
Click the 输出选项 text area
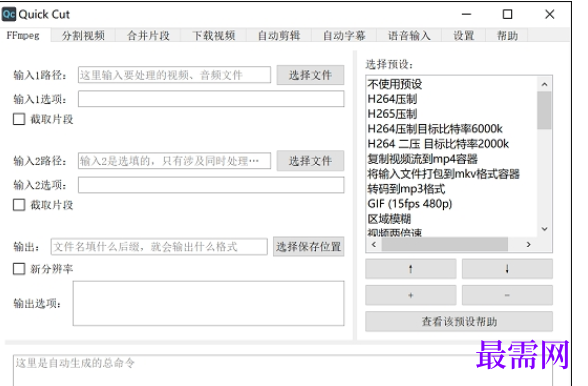pos(208,303)
